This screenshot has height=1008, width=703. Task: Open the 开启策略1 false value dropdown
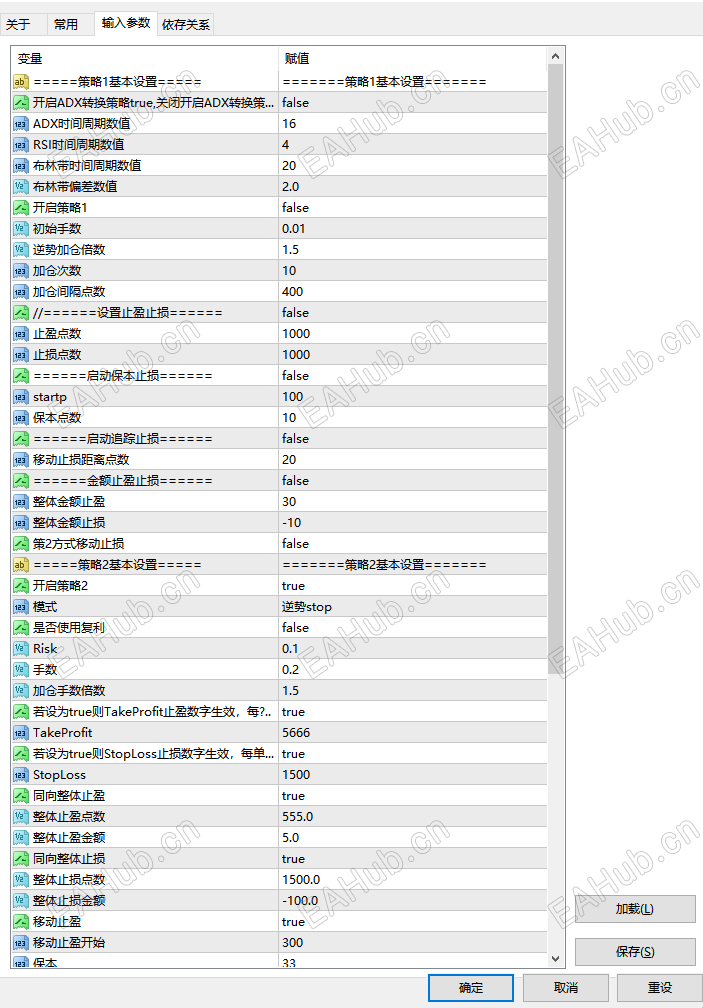click(413, 208)
